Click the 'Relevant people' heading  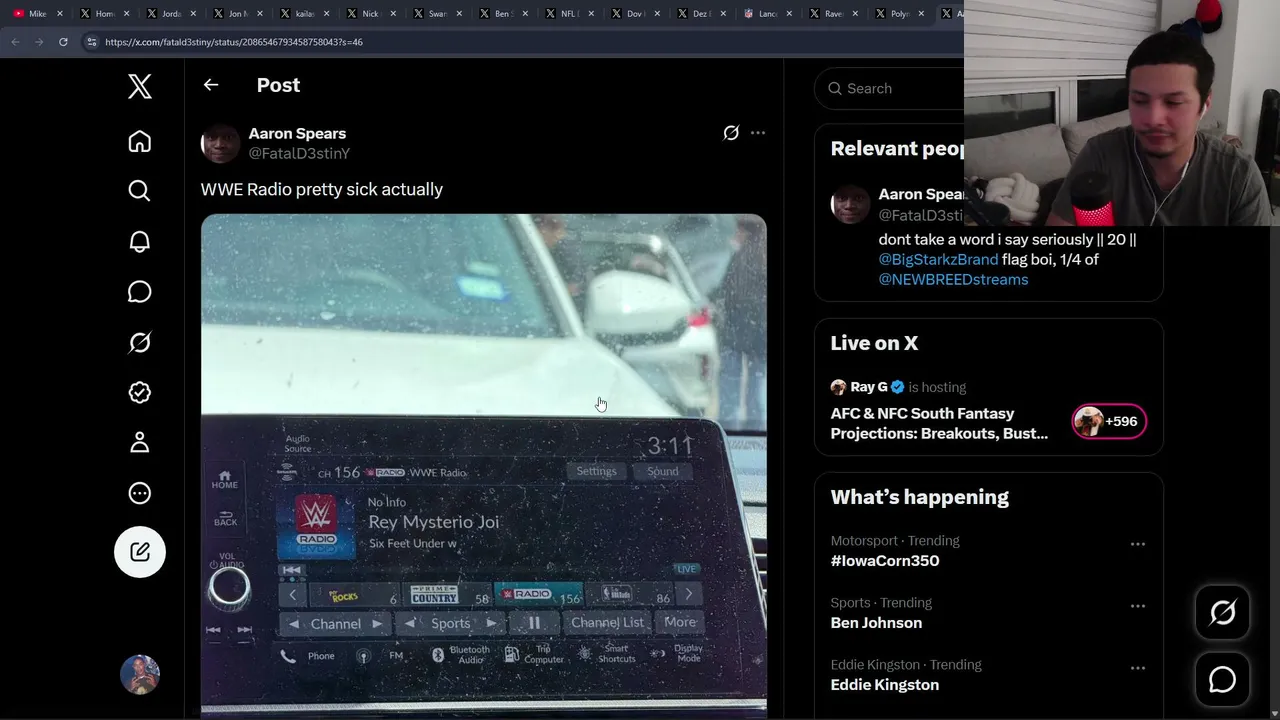point(897,149)
